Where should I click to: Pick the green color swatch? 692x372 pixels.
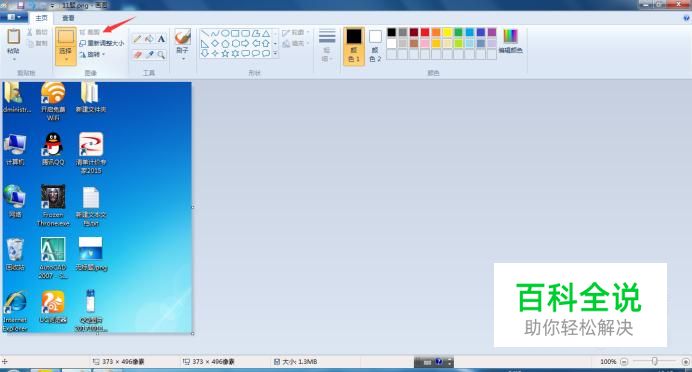tap(458, 32)
